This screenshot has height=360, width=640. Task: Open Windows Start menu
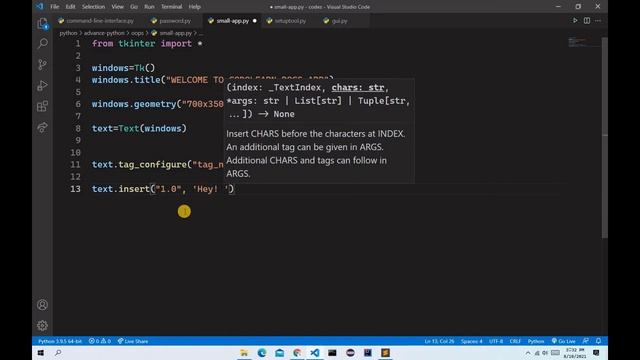(x=41, y=353)
